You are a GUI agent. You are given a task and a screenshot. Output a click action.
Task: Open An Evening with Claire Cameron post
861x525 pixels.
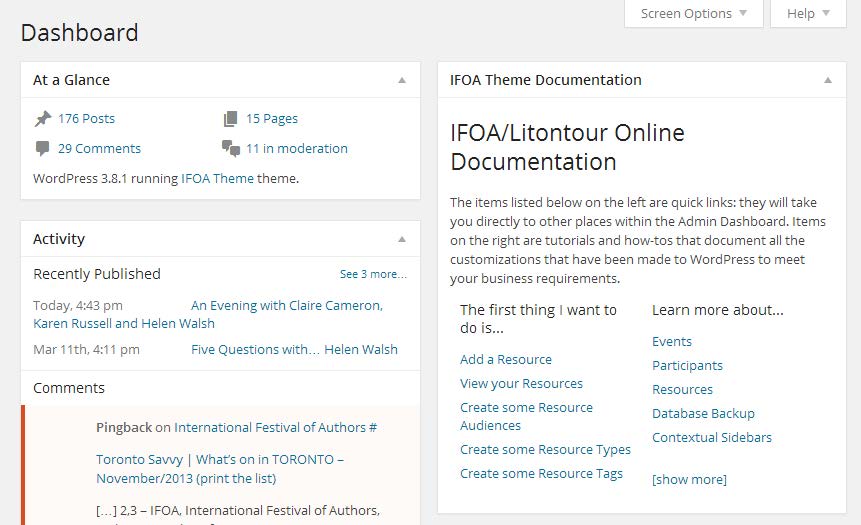(208, 314)
